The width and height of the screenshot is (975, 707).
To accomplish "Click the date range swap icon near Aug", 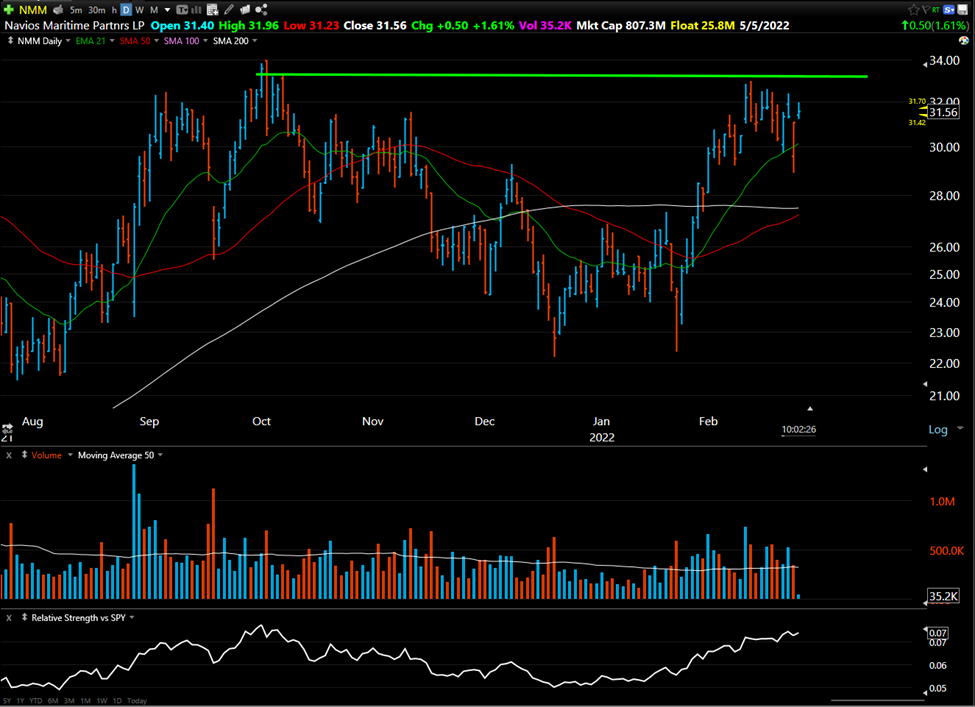I will (7, 428).
